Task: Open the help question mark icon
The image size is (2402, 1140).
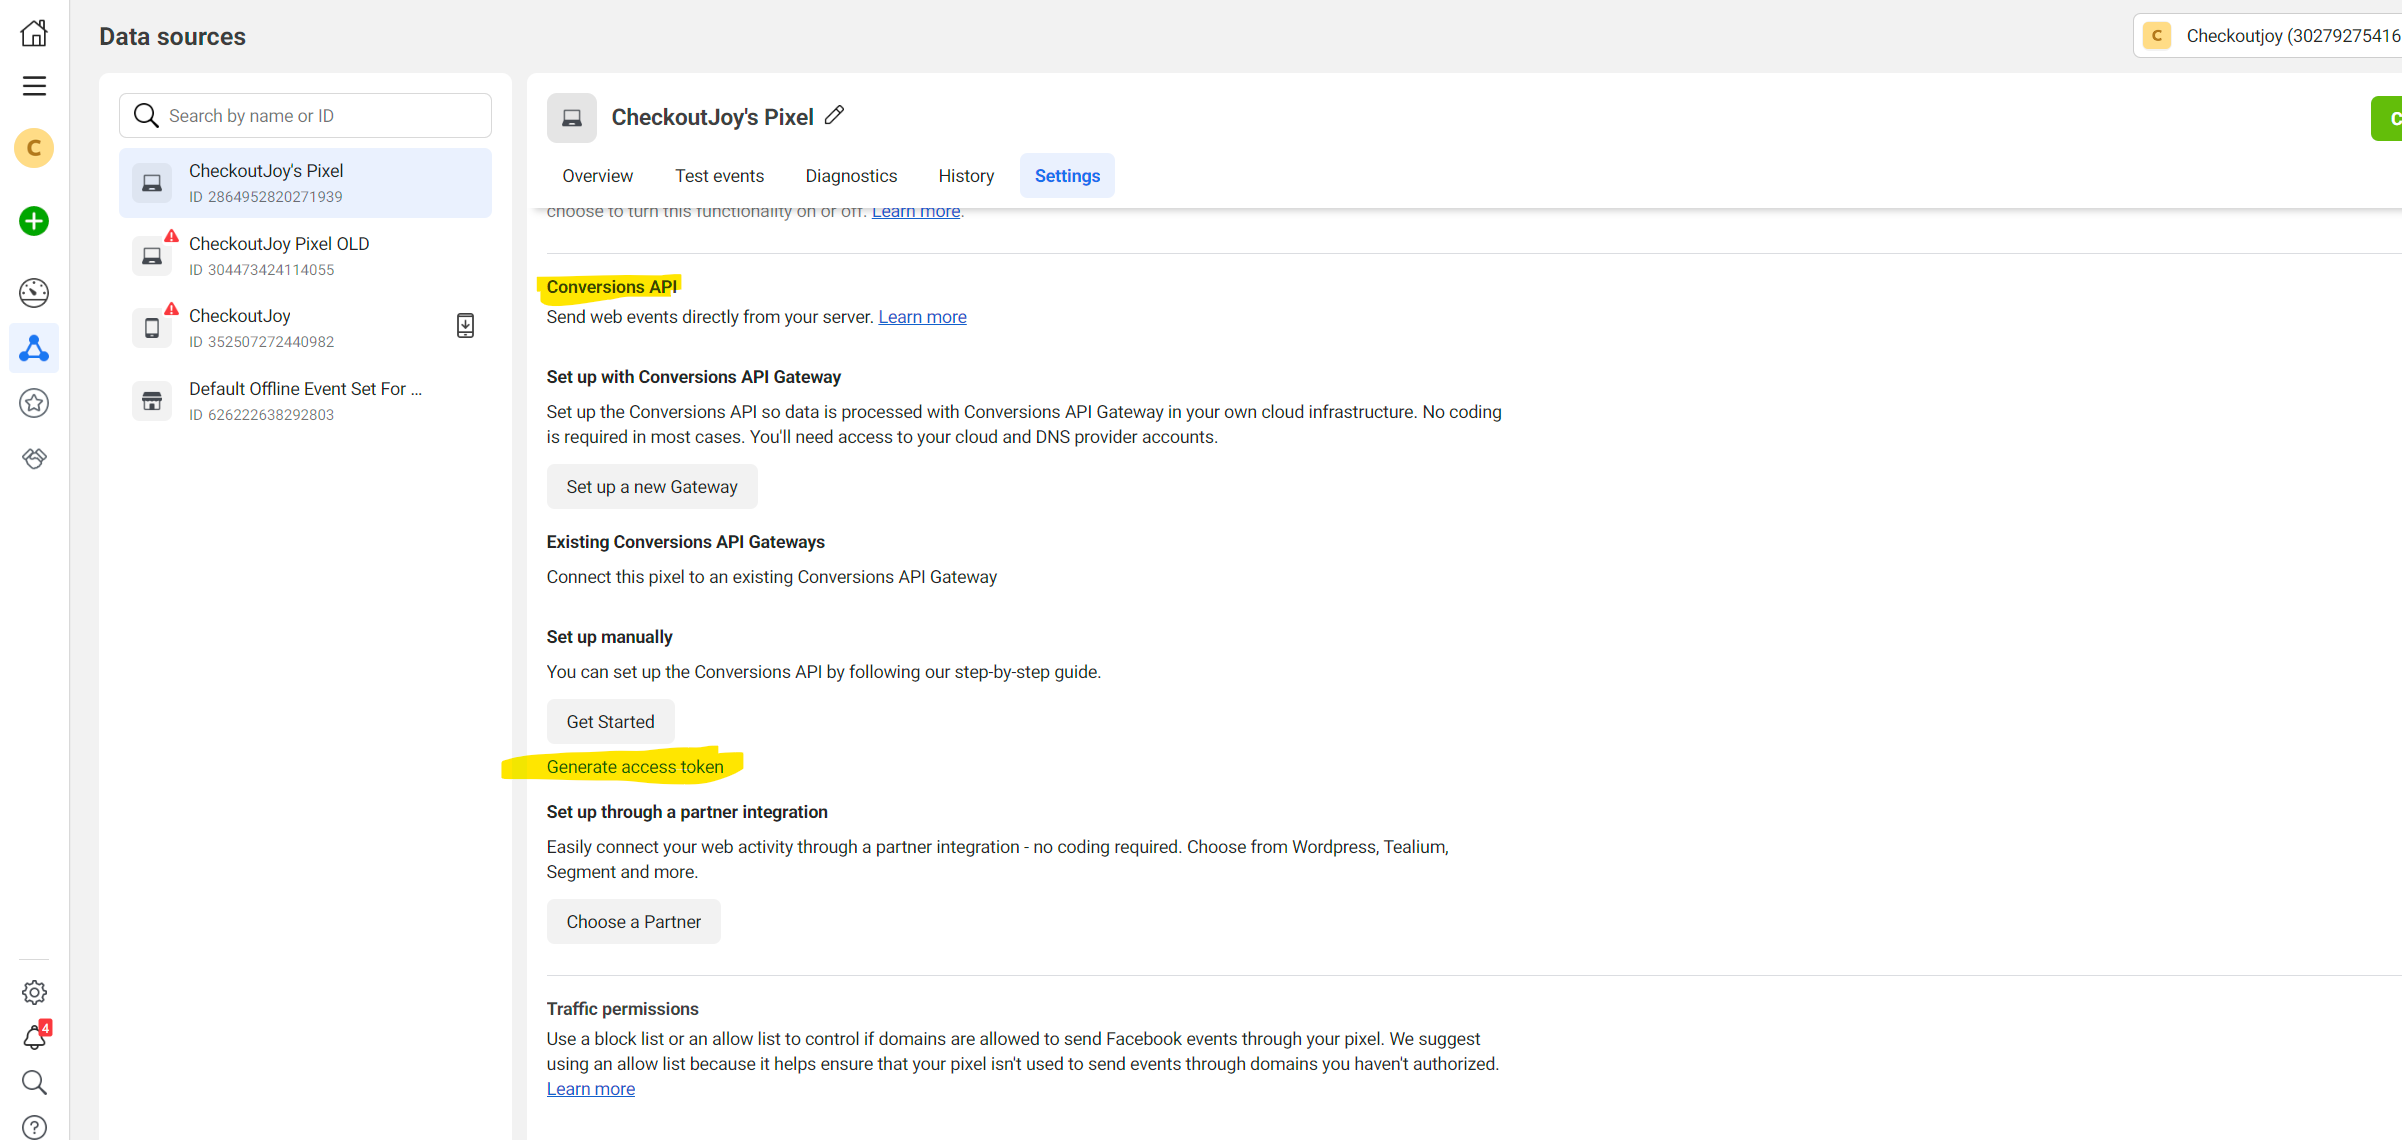Action: (33, 1125)
